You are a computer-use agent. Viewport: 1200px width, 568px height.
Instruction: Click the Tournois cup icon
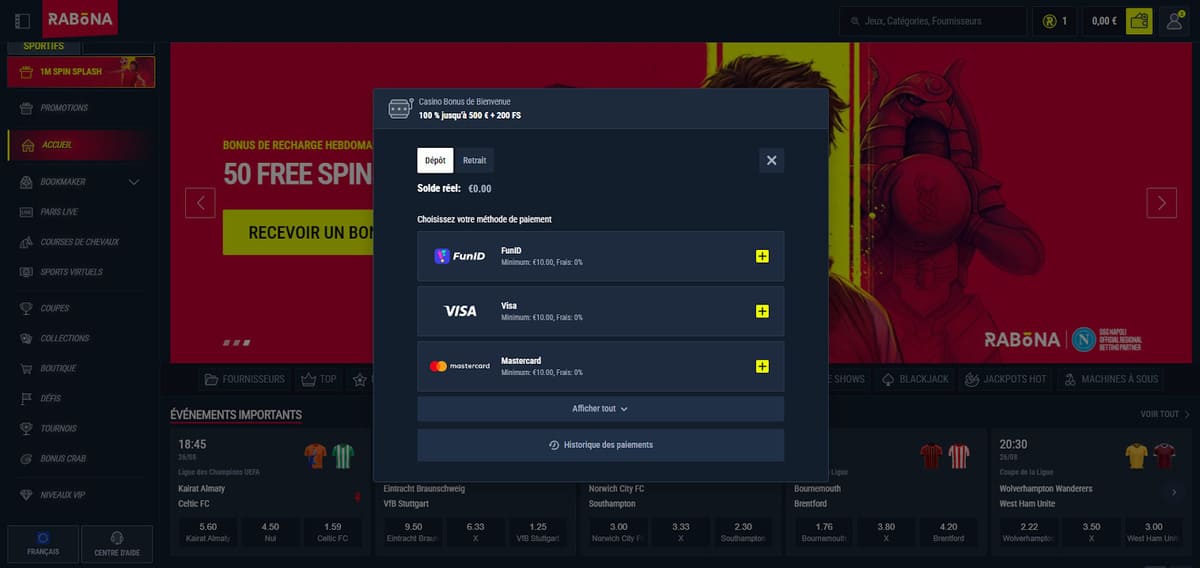[x=26, y=428]
